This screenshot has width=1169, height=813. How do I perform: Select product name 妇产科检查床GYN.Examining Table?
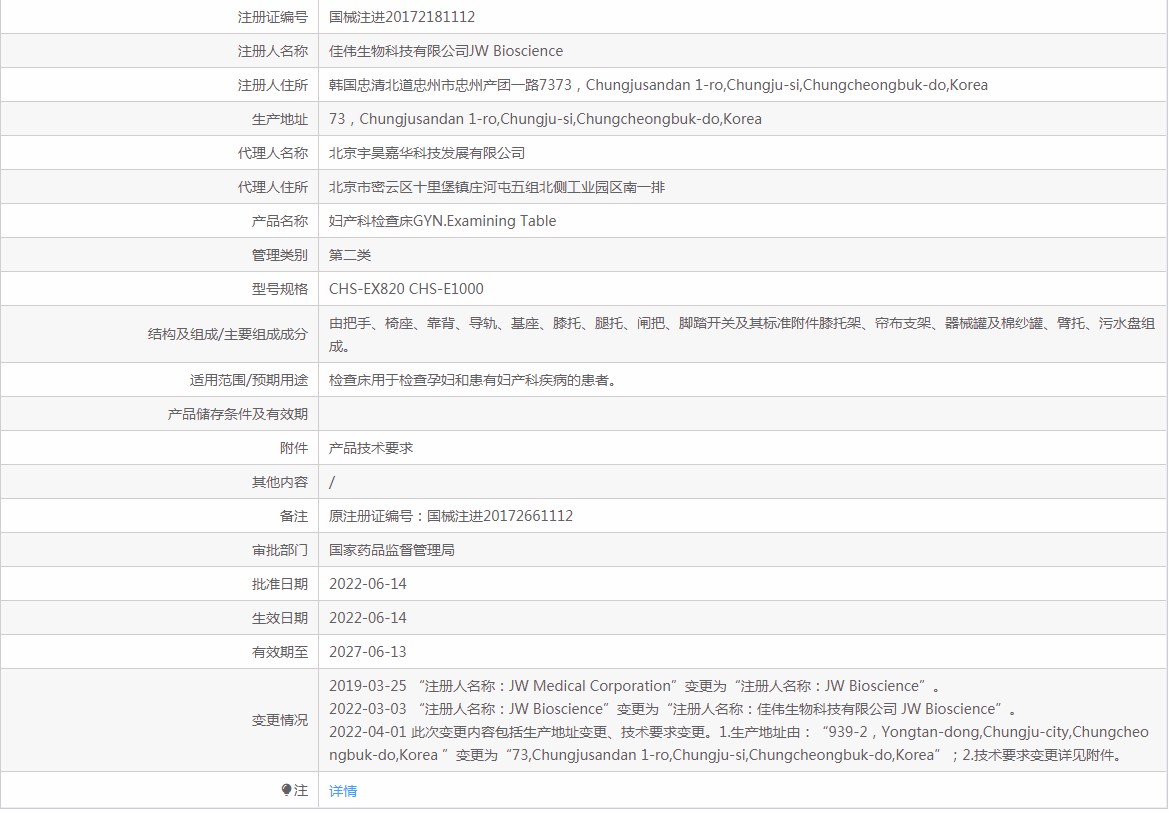[443, 221]
